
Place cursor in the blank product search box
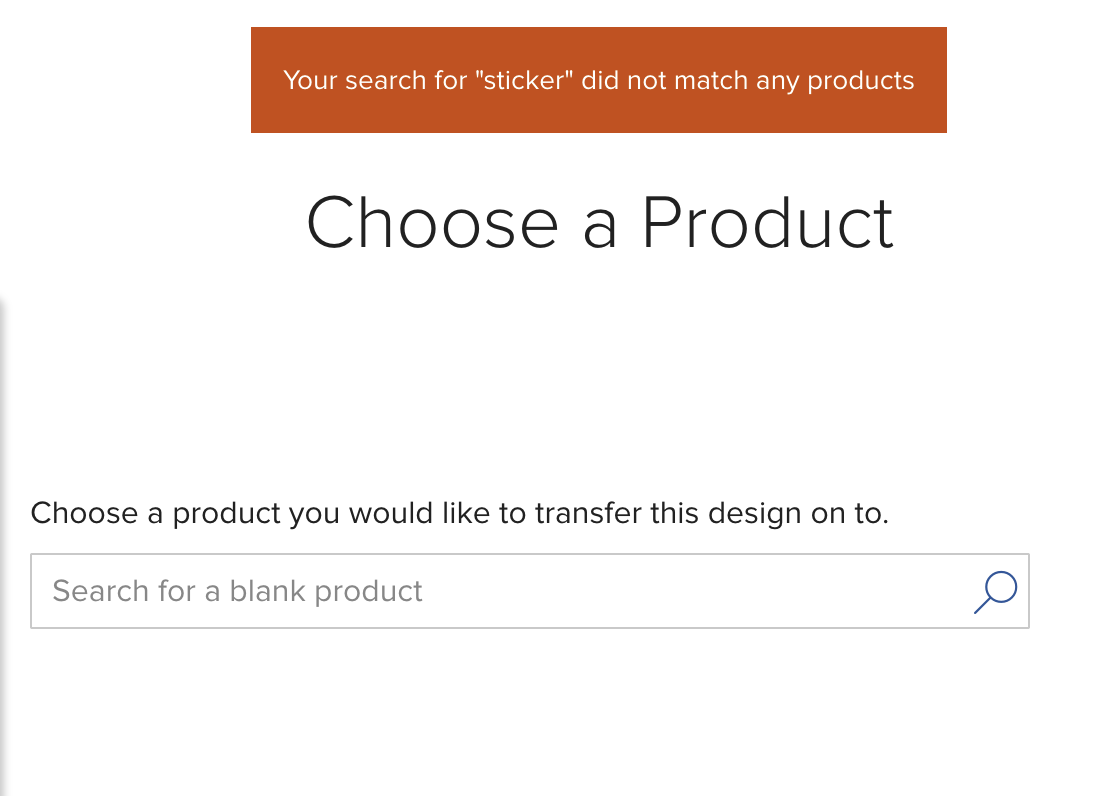click(x=530, y=591)
